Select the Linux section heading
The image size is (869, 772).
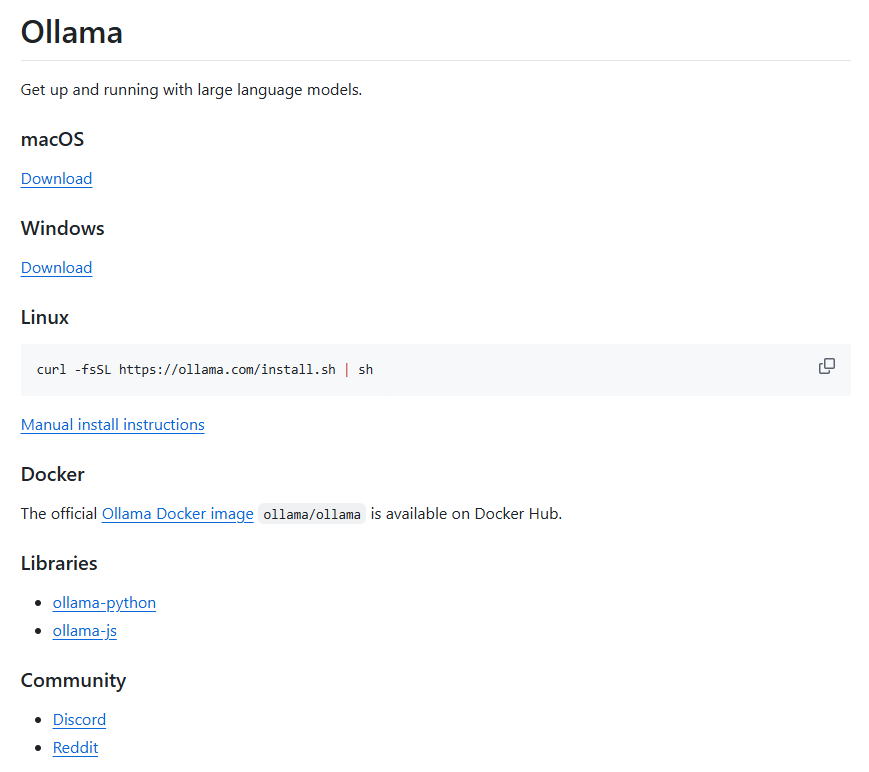pyautogui.click(x=45, y=318)
